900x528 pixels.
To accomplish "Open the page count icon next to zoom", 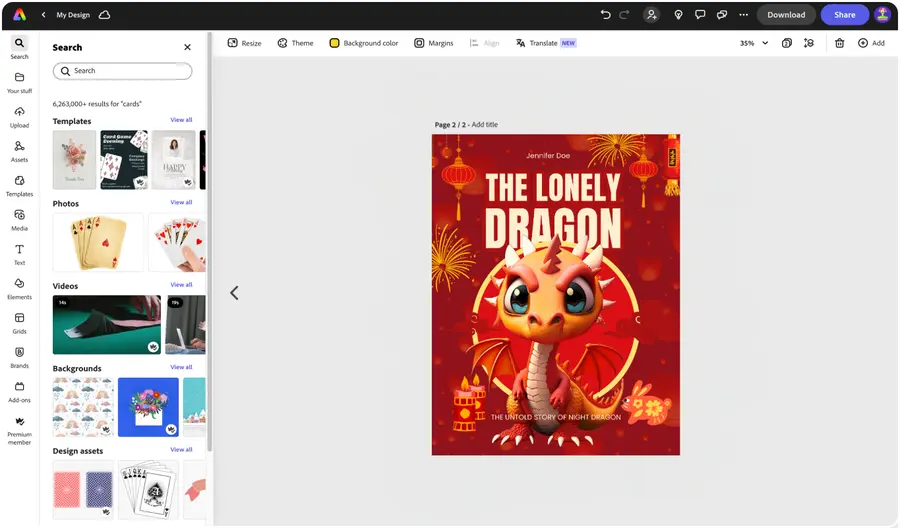I will [787, 43].
